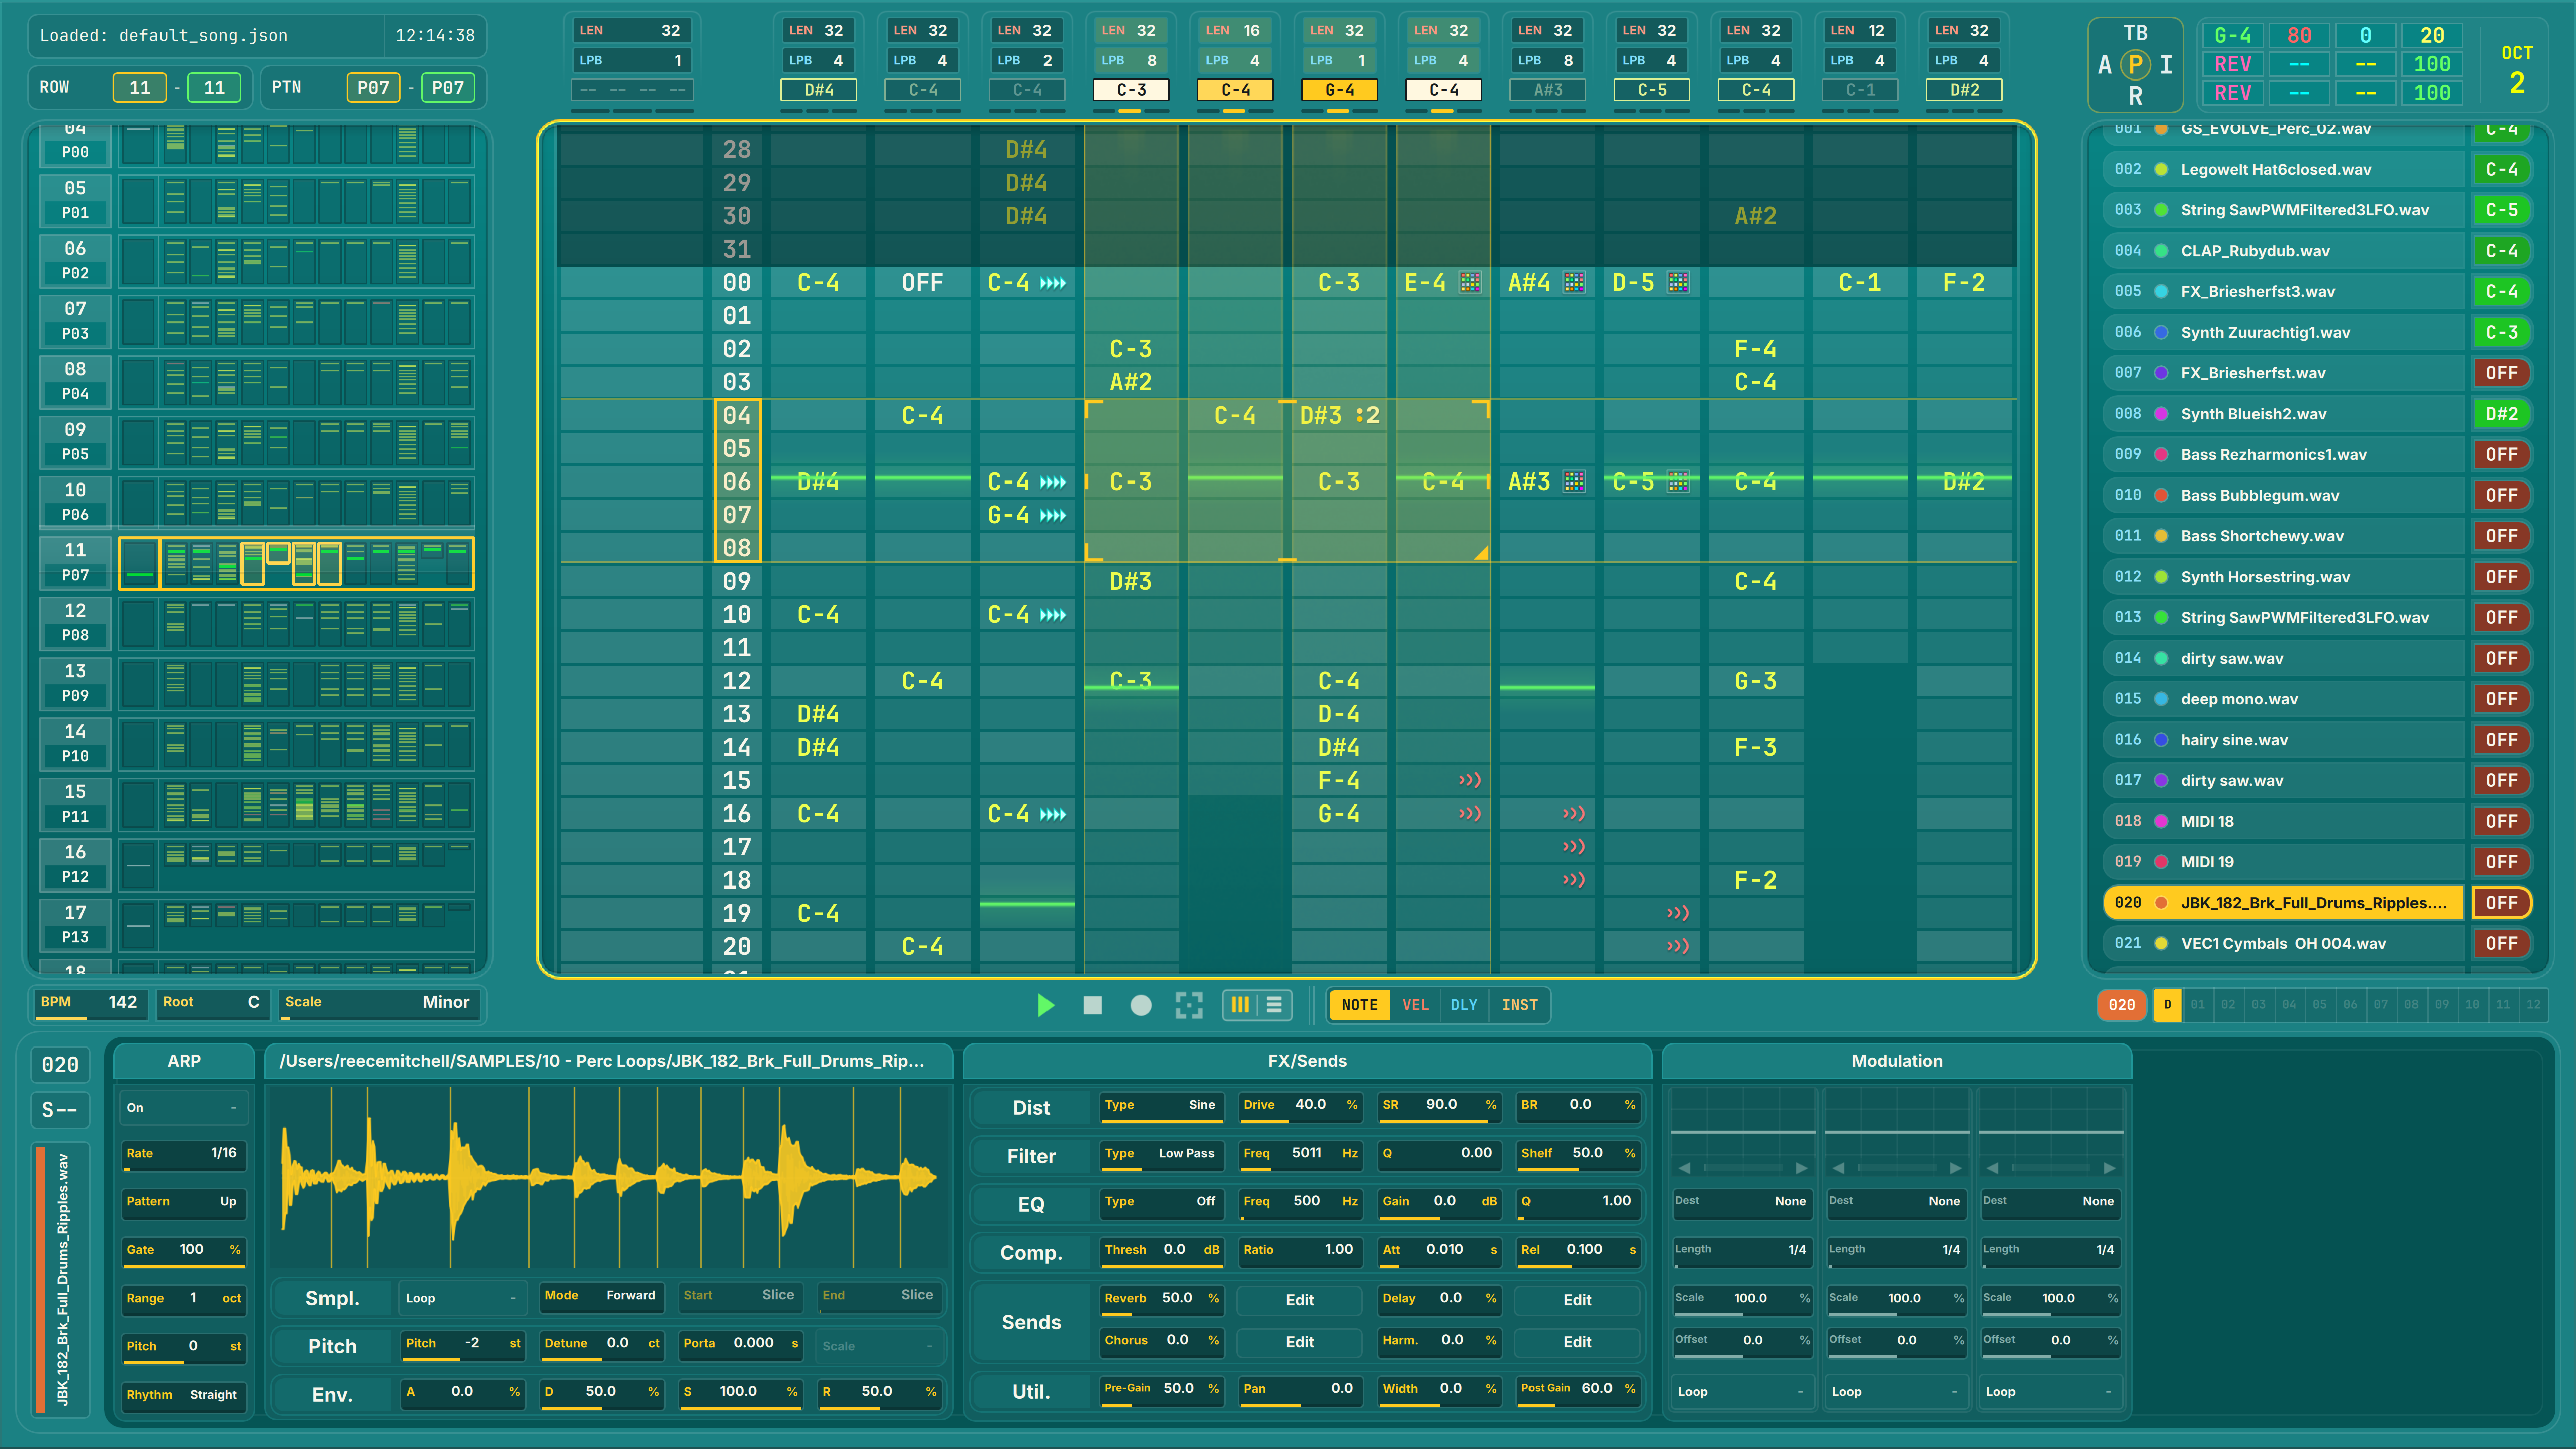This screenshot has width=2576, height=1449.
Task: Click Edit next to Chorus send
Action: pos(1299,1342)
